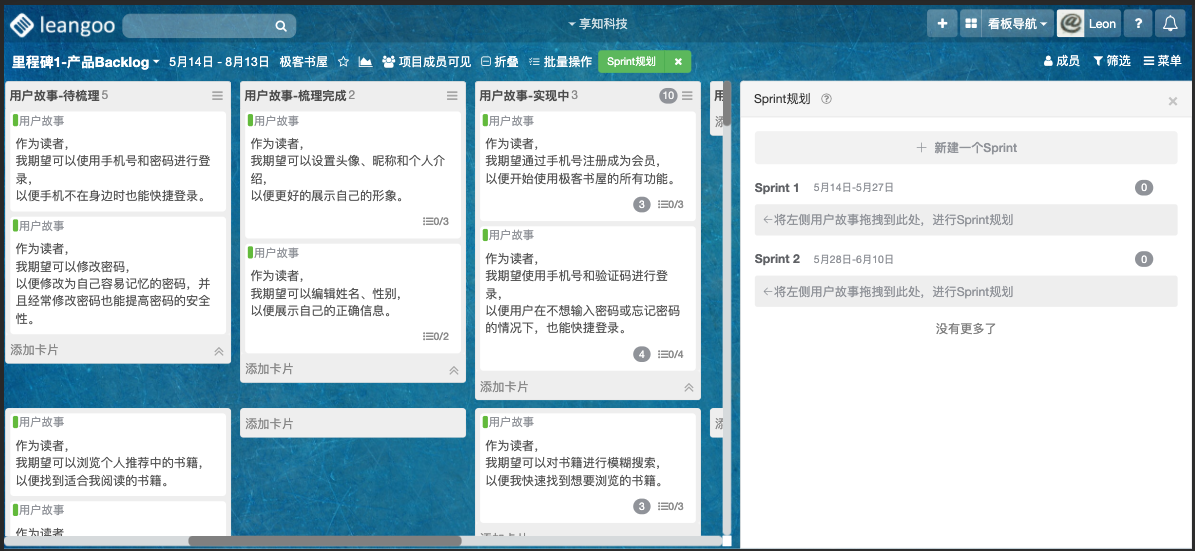The image size is (1195, 551).
Task: Click 新建一个Sprint button
Action: click(965, 148)
